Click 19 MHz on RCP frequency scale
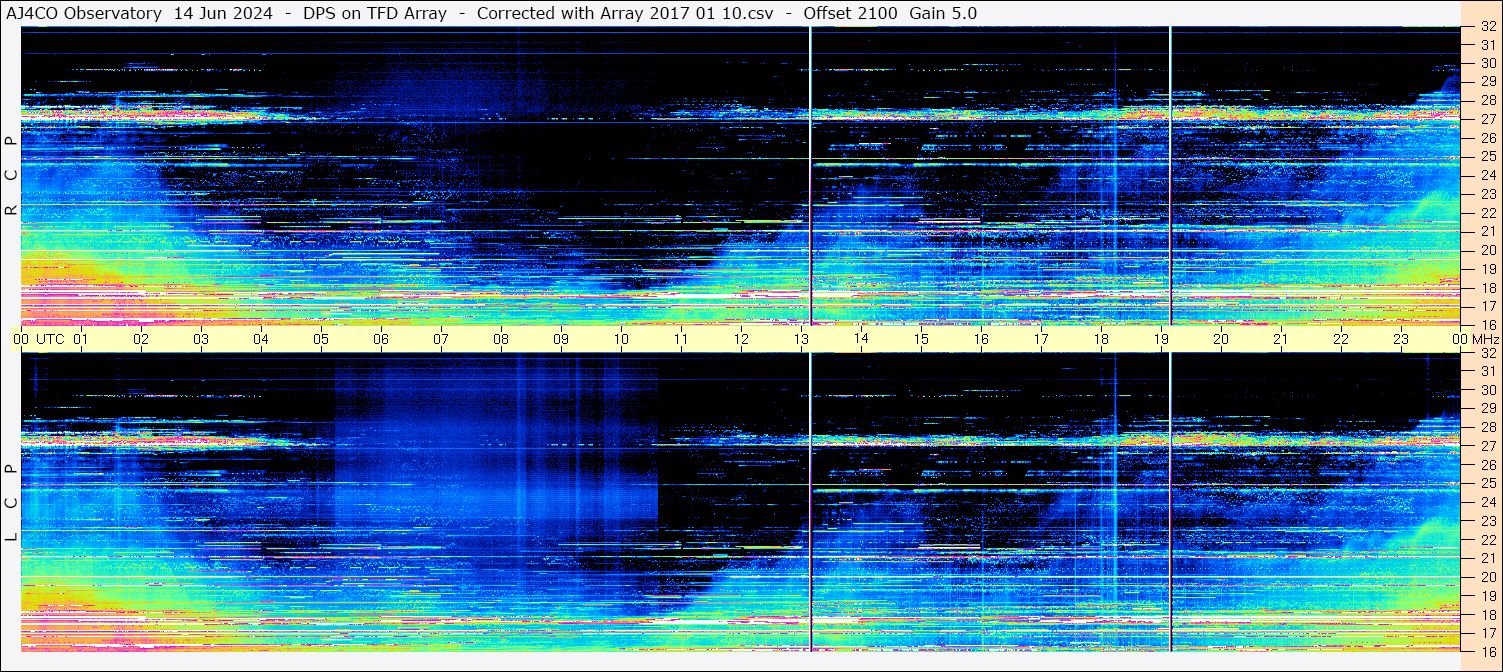The height and width of the screenshot is (672, 1503). [1487, 269]
